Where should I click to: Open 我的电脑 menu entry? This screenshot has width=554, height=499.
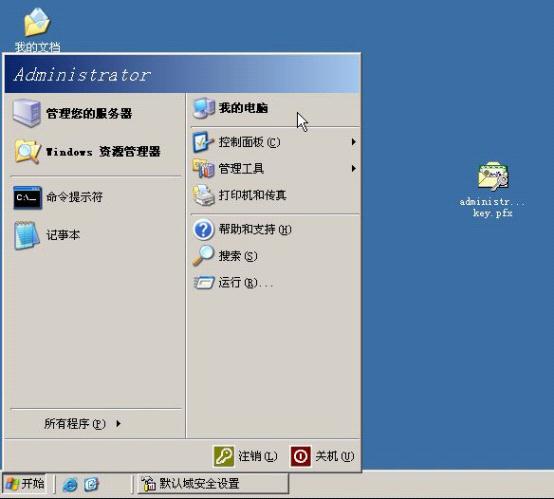click(275, 108)
